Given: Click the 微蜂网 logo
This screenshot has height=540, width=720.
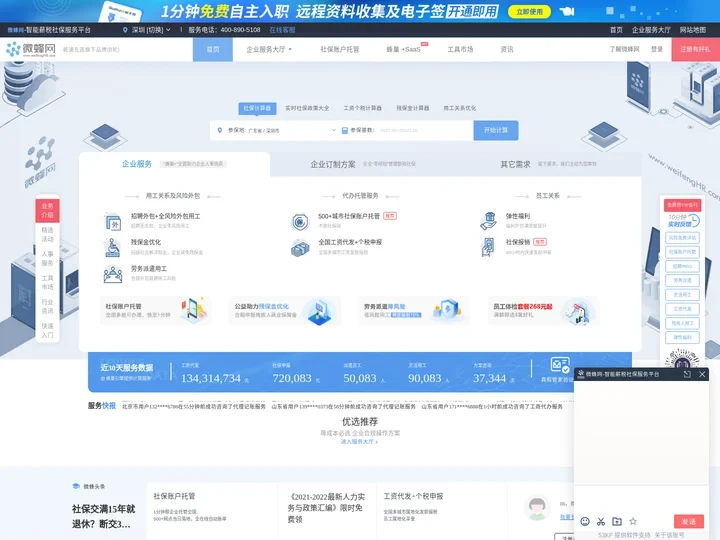Looking at the screenshot, I should click(x=31, y=49).
